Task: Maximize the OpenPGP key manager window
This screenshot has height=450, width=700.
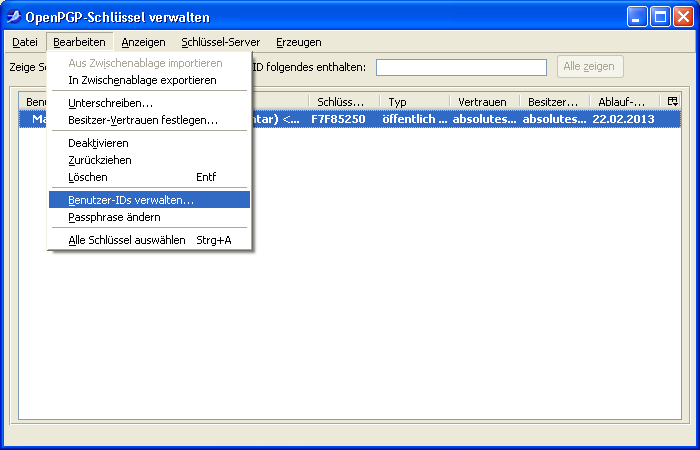Action: pos(660,17)
